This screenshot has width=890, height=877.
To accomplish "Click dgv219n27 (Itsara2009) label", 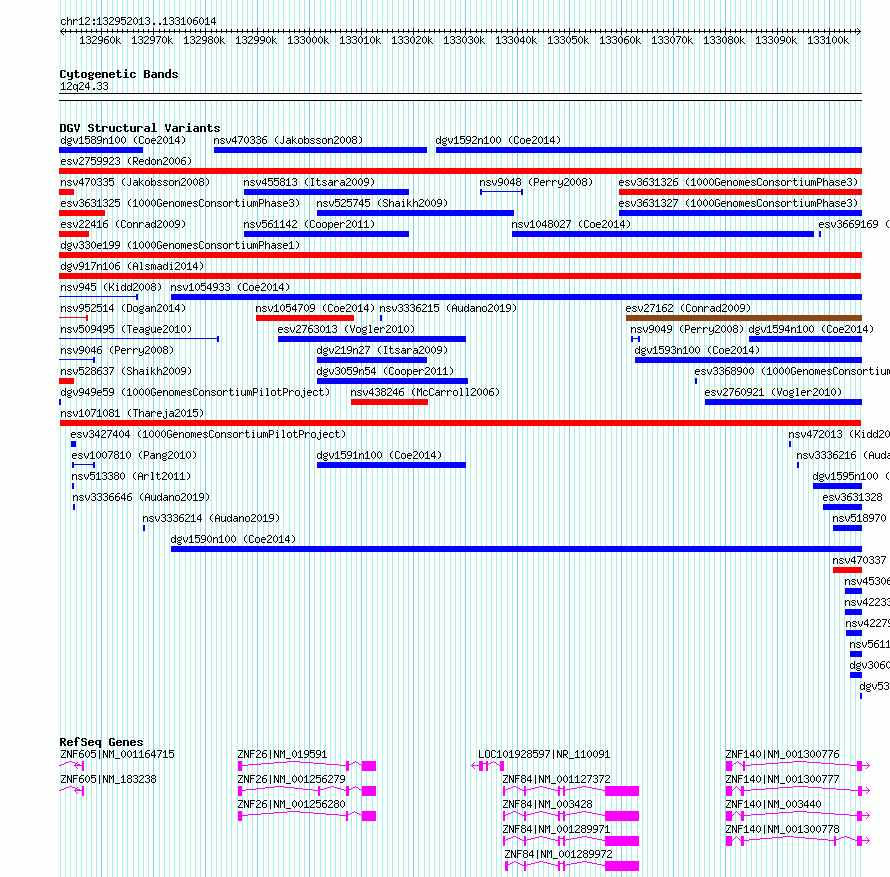I will coord(382,350).
